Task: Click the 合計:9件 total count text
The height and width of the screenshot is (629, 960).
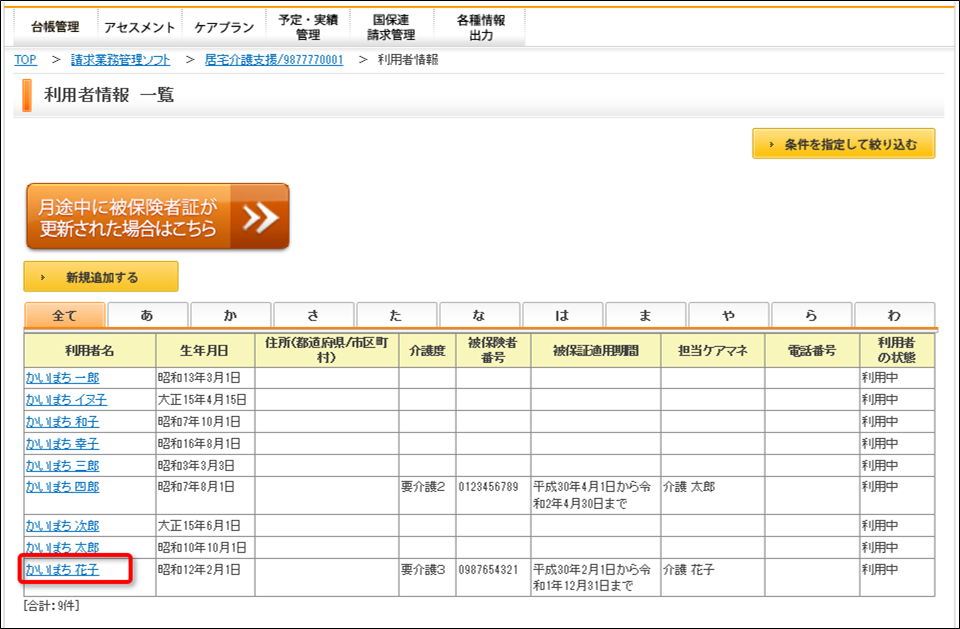Action: point(51,606)
